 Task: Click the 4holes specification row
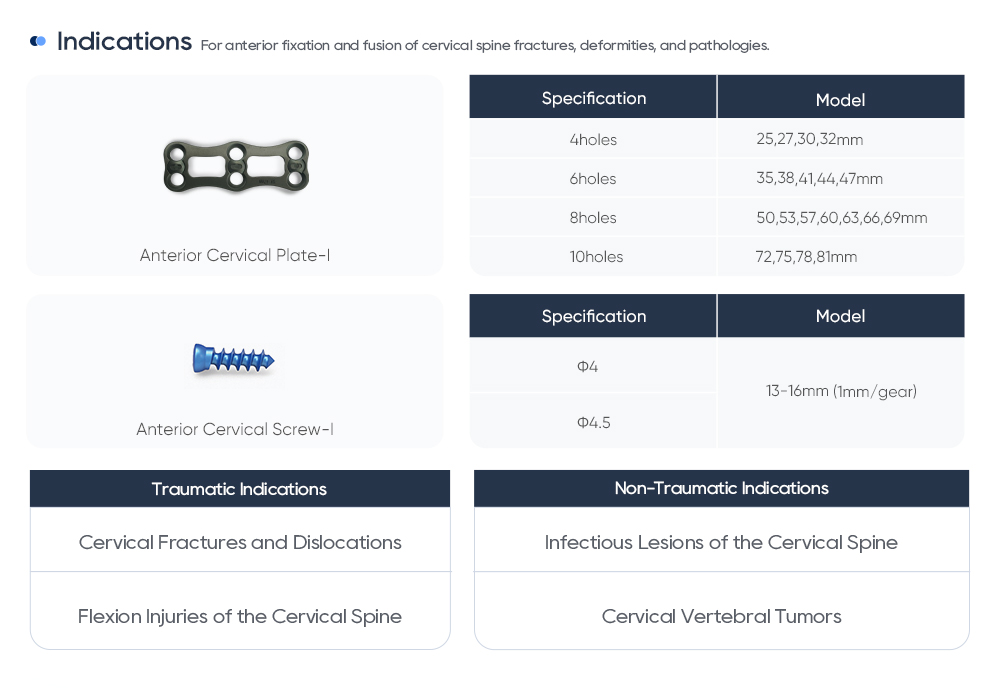[593, 140]
